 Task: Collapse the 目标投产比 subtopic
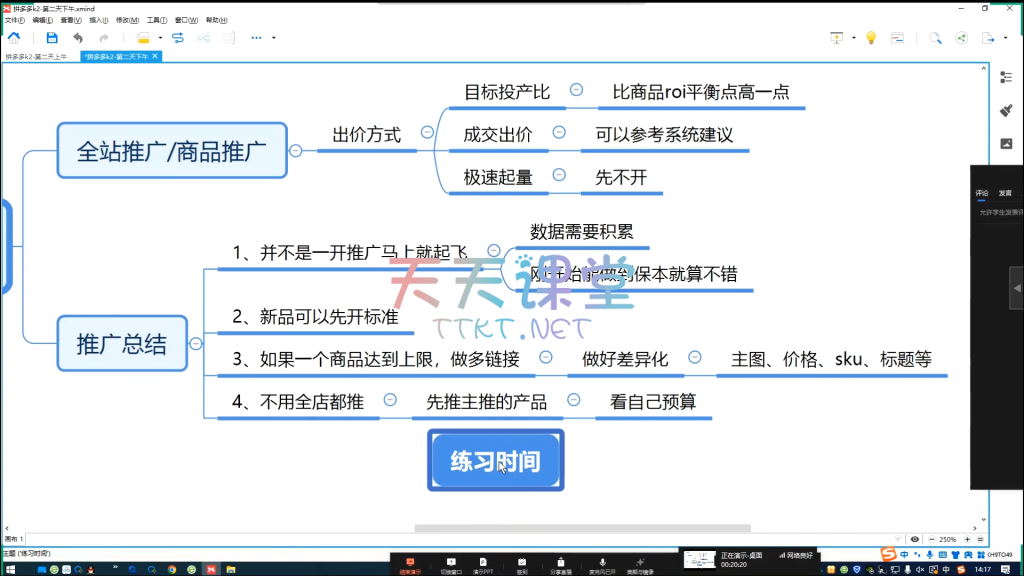pyautogui.click(x=576, y=90)
